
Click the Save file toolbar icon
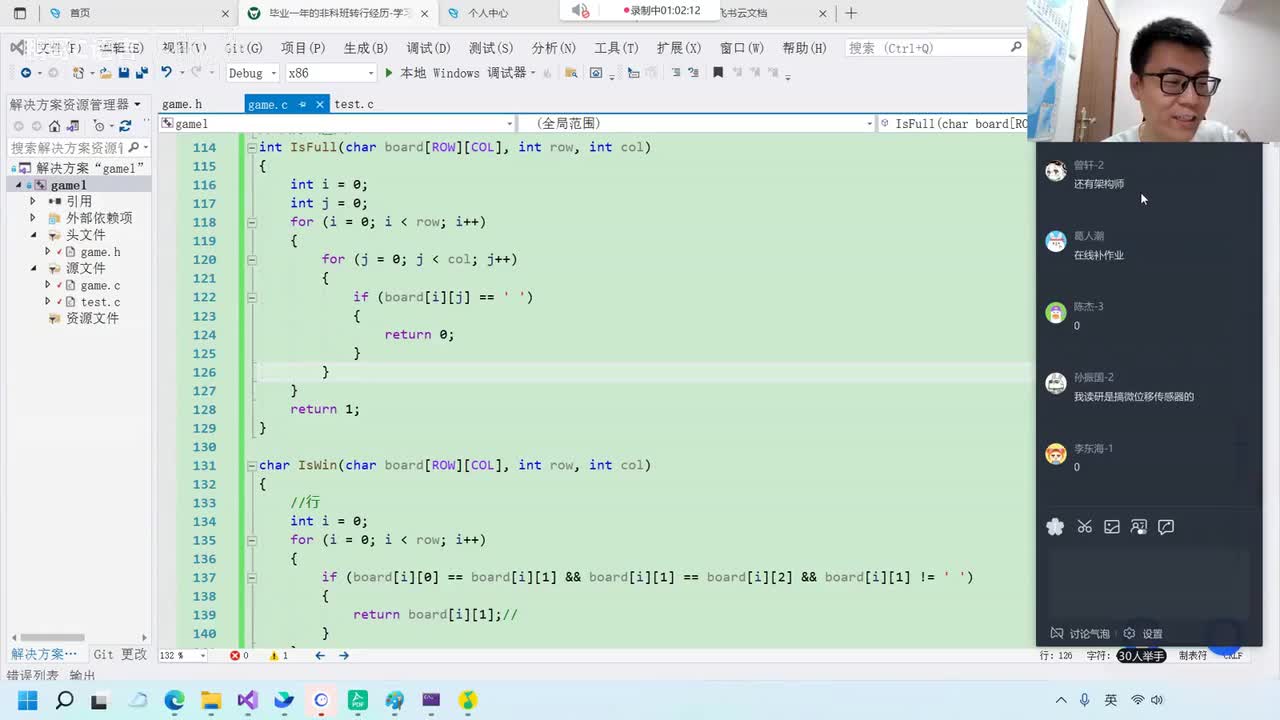click(x=124, y=73)
